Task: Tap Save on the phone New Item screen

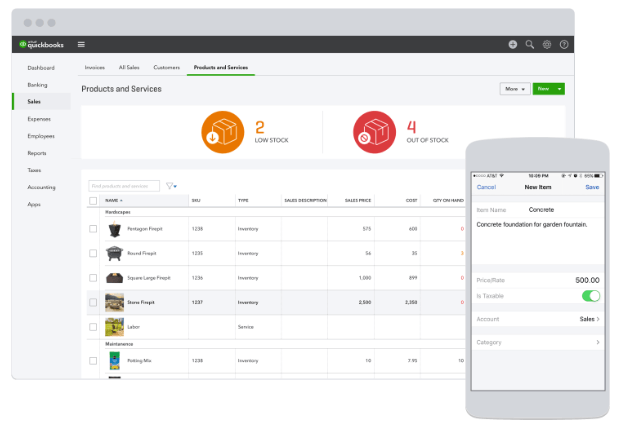Action: tap(592, 187)
